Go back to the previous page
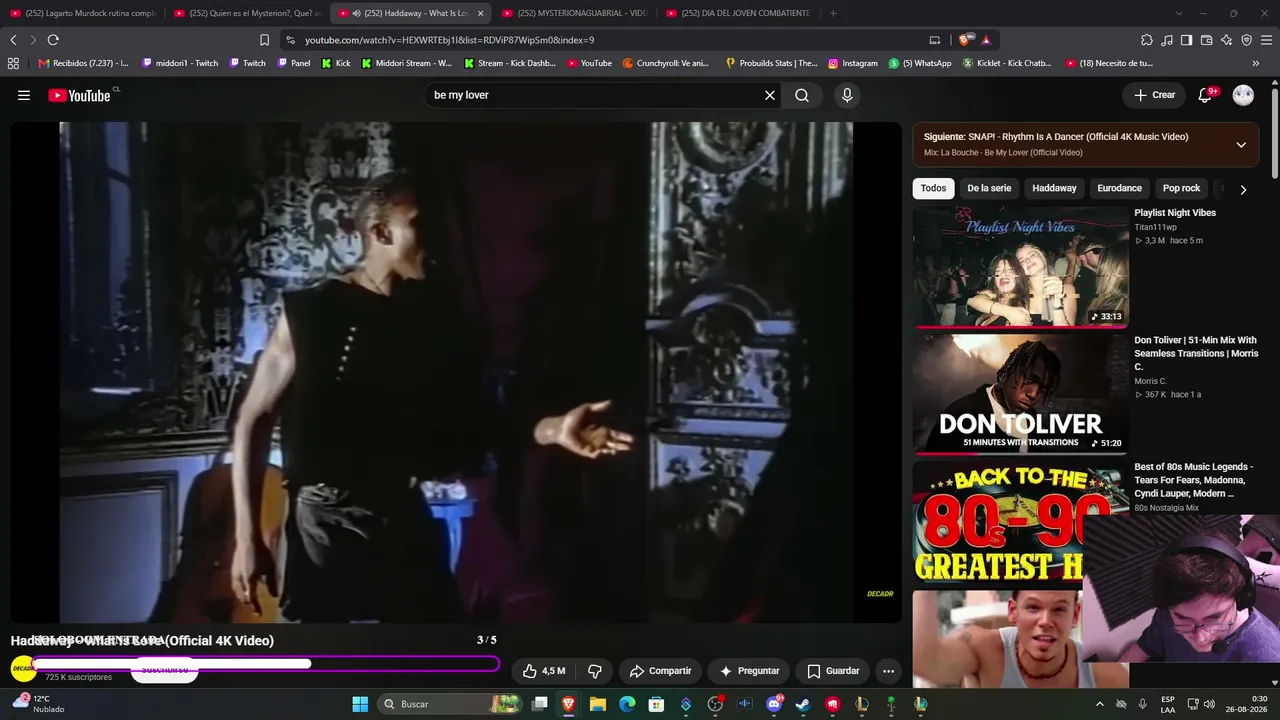Screen dimensions: 1280x720 [13, 40]
